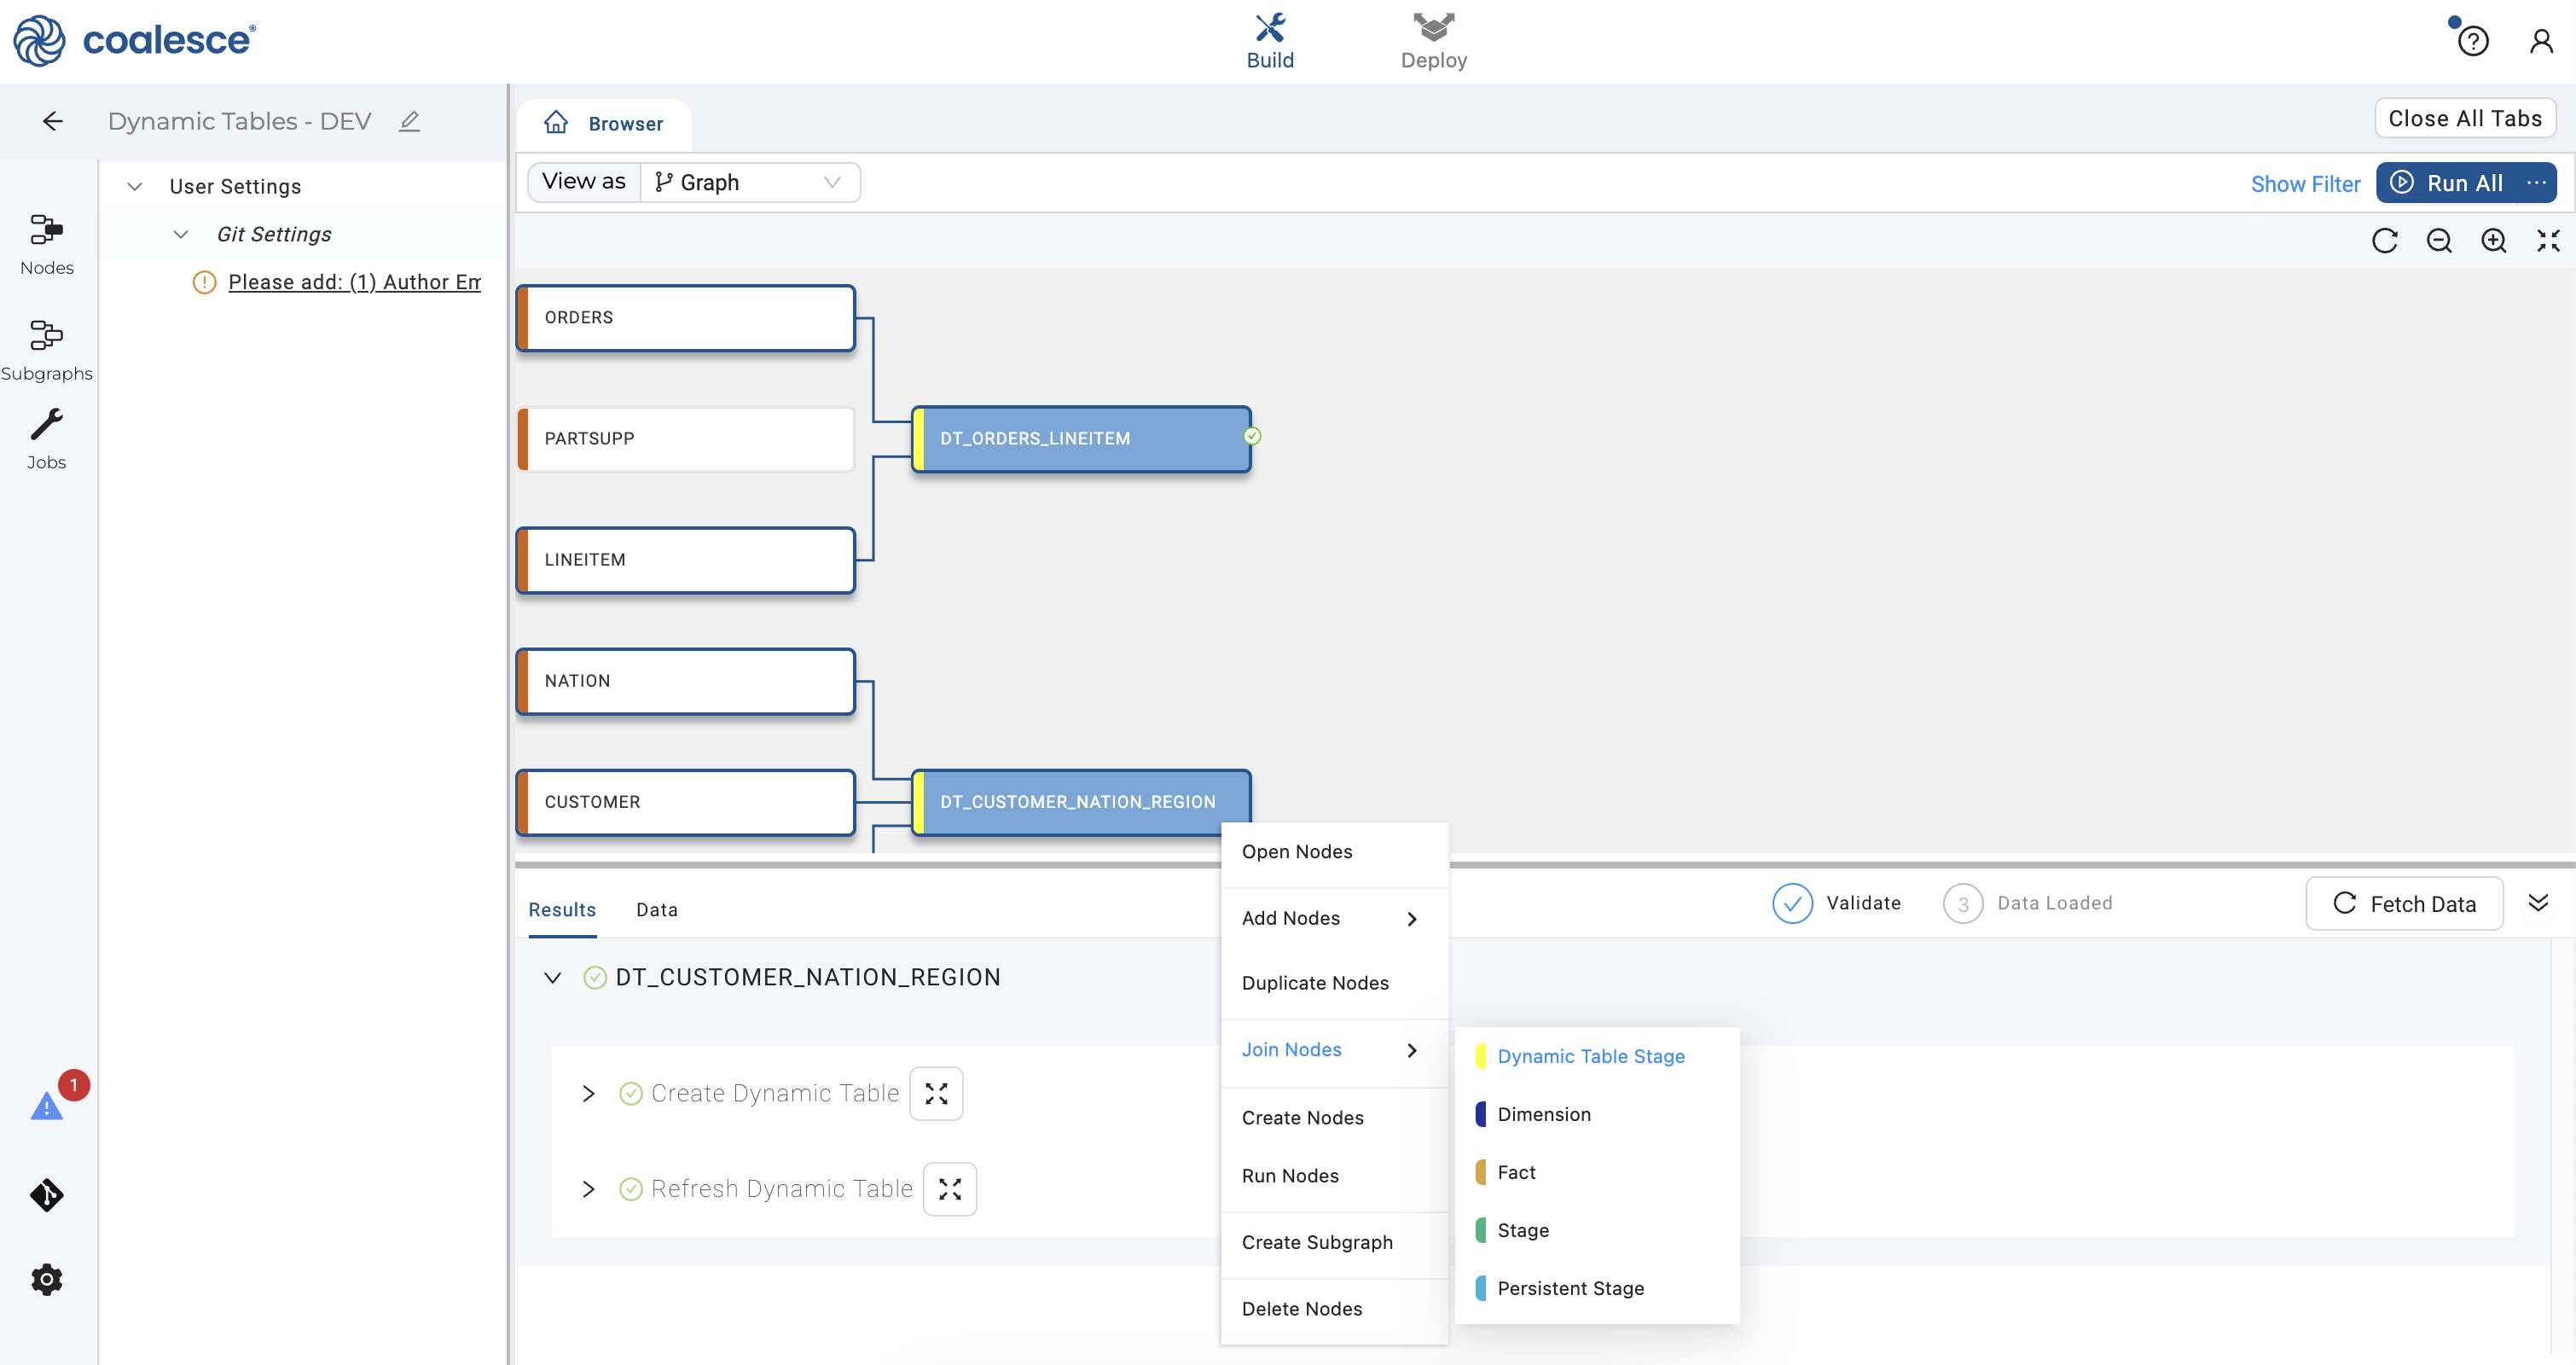This screenshot has width=2576, height=1365.
Task: Expand the Refresh Dynamic Table result row
Action: click(588, 1189)
